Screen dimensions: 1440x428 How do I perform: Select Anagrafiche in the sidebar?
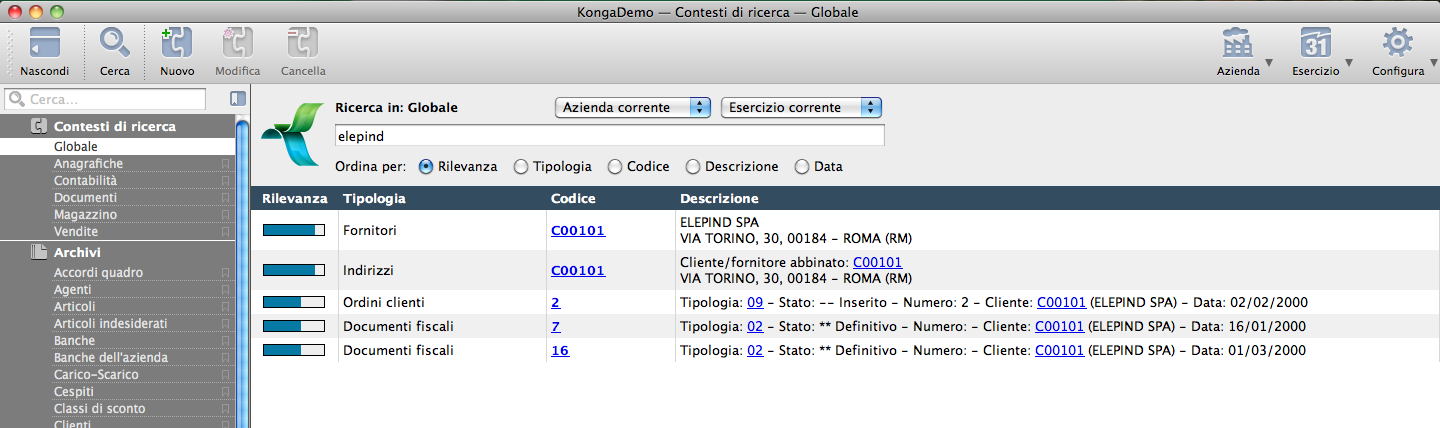(x=88, y=163)
